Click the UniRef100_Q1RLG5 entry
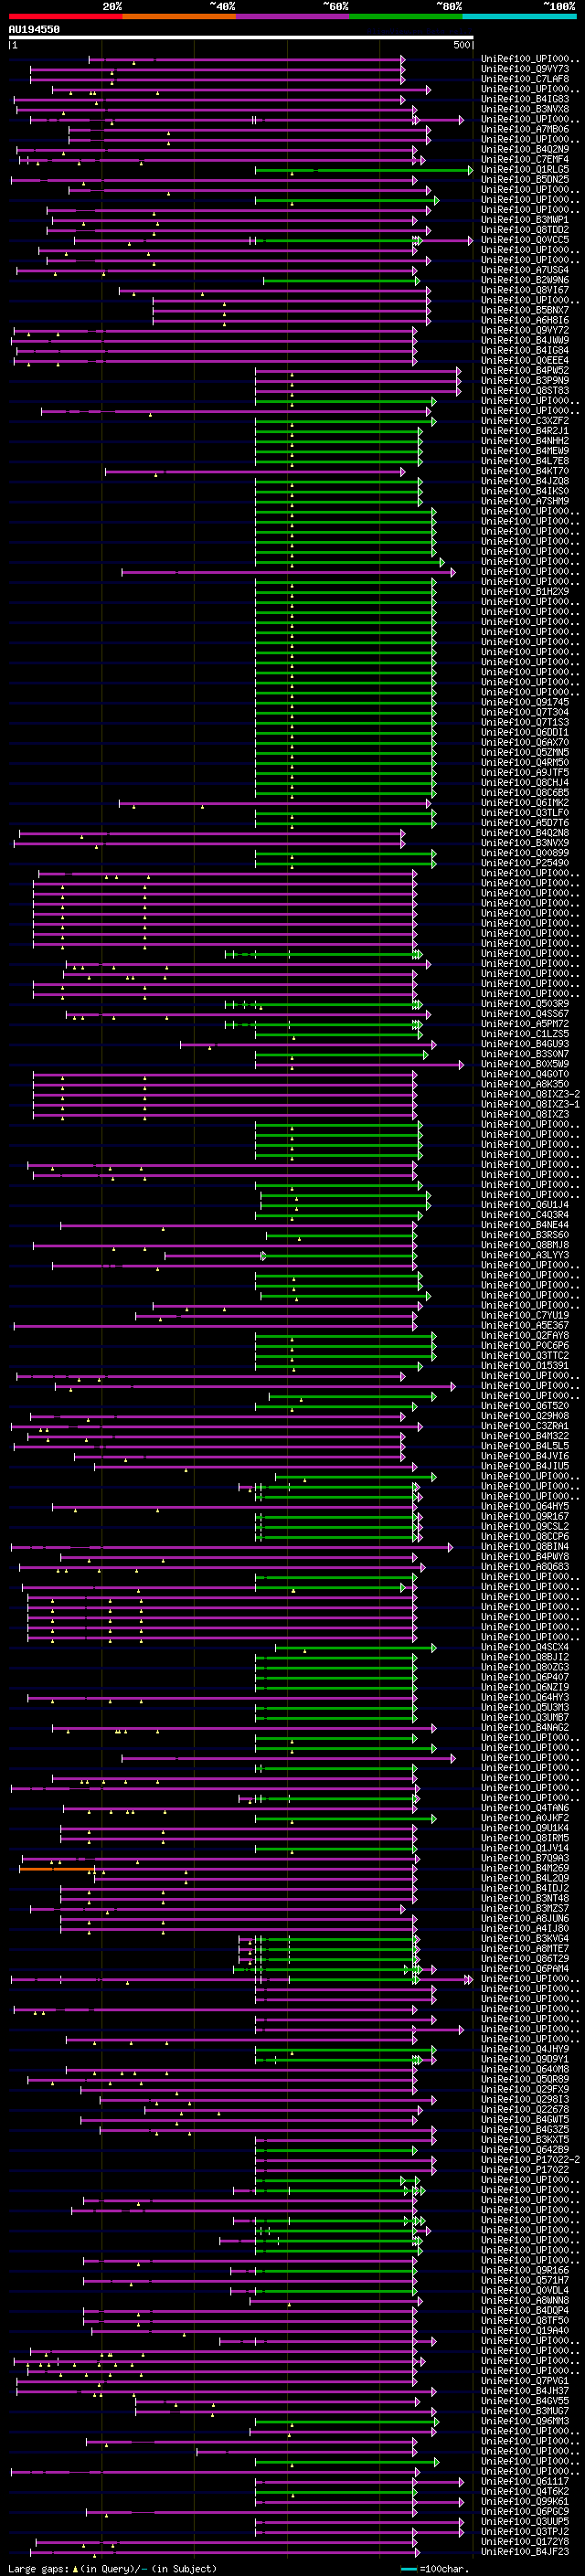Viewport: 585px width, 2576px height. pos(525,170)
